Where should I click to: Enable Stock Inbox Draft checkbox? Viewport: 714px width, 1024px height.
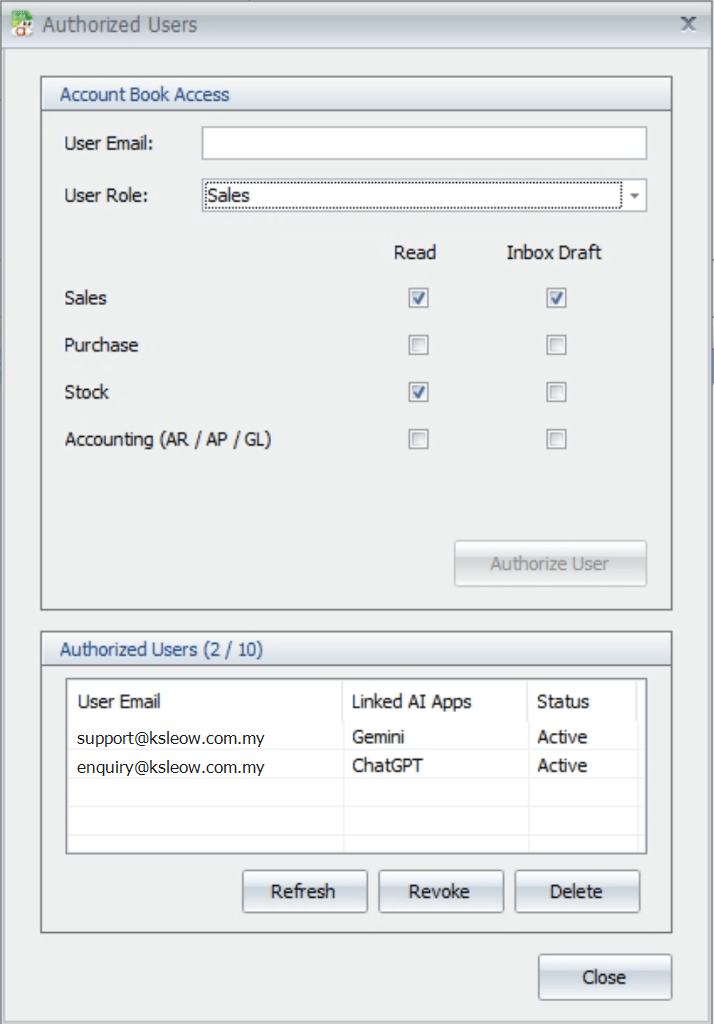556,392
